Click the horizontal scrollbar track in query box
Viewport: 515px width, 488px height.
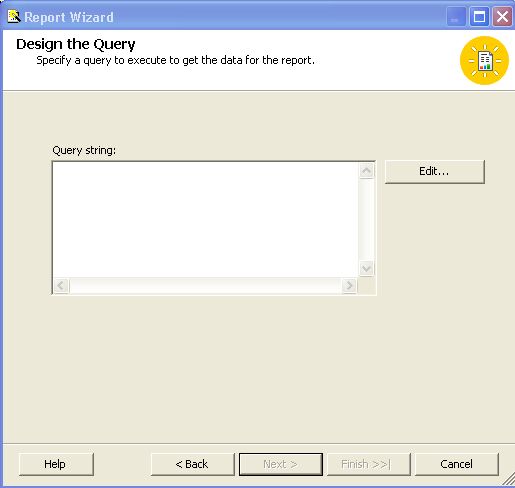tap(205, 286)
